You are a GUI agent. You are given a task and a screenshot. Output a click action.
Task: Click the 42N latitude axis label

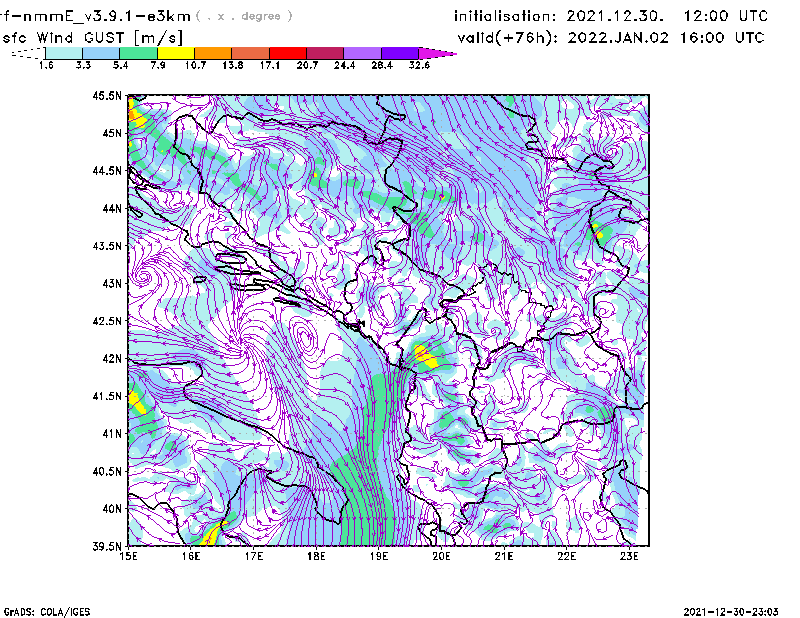point(111,358)
